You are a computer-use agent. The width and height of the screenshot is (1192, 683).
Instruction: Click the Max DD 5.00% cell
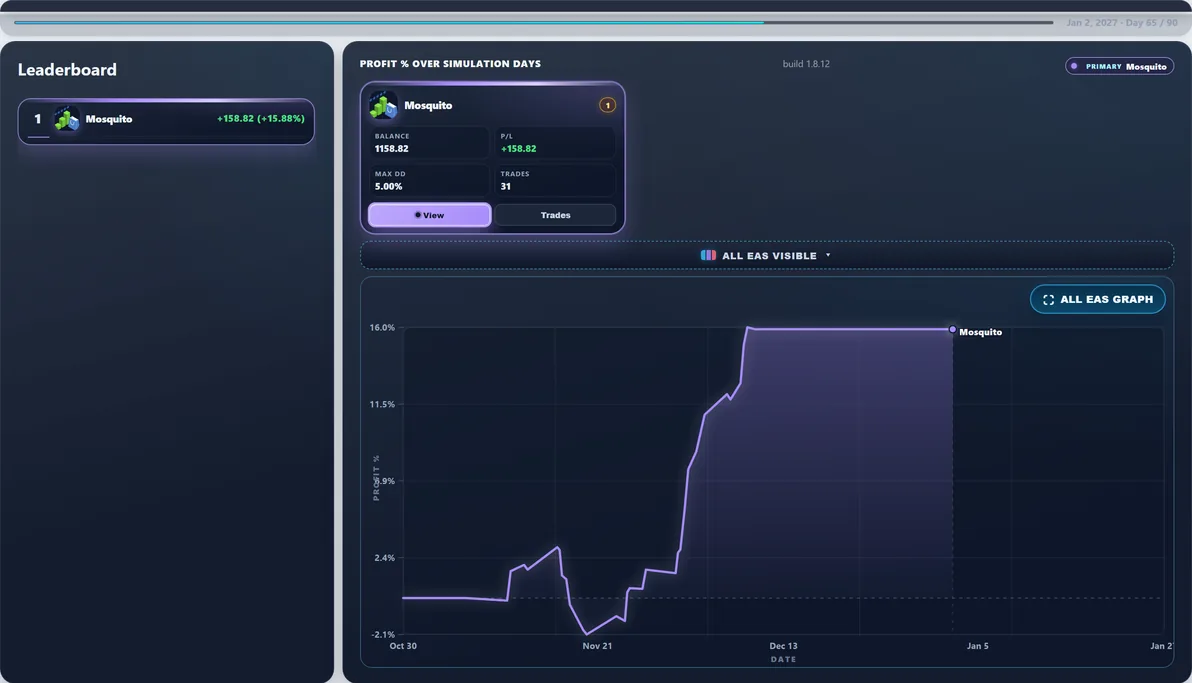point(429,180)
